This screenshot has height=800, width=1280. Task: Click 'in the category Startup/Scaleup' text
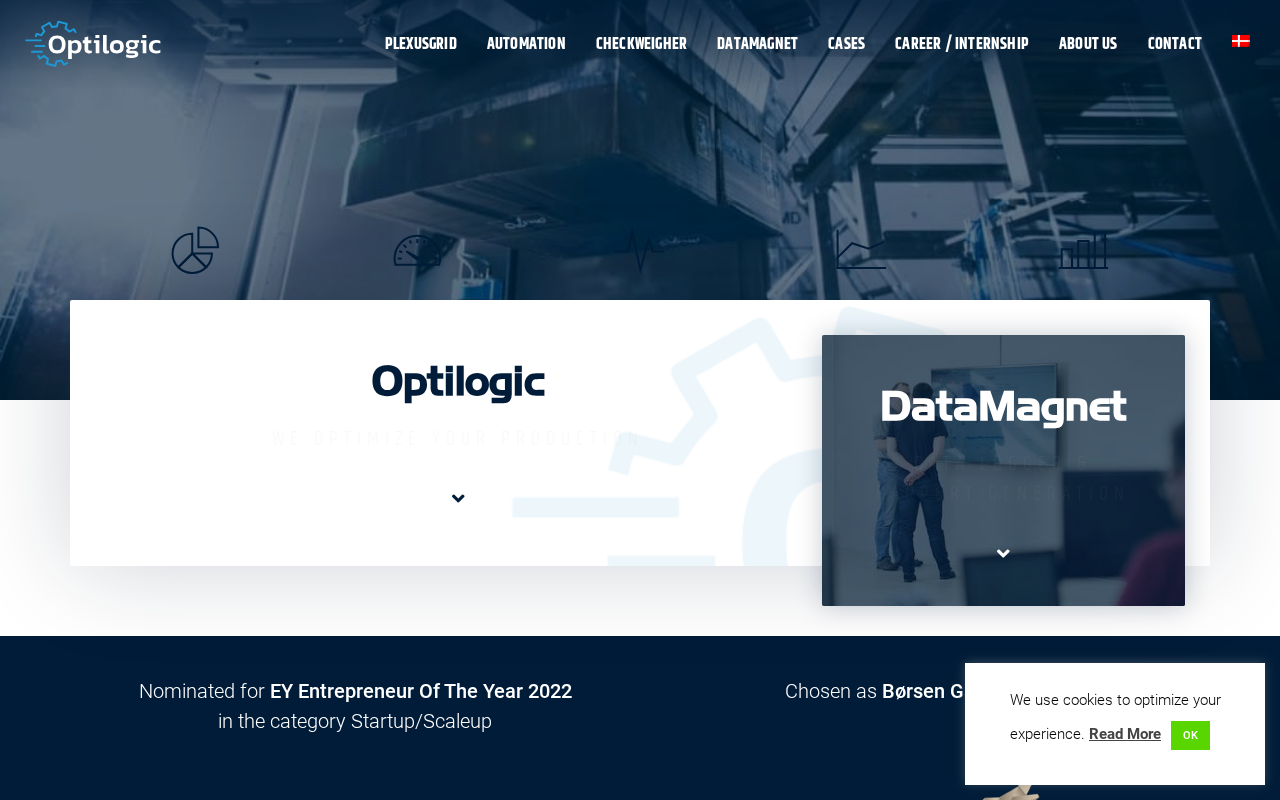click(x=355, y=721)
